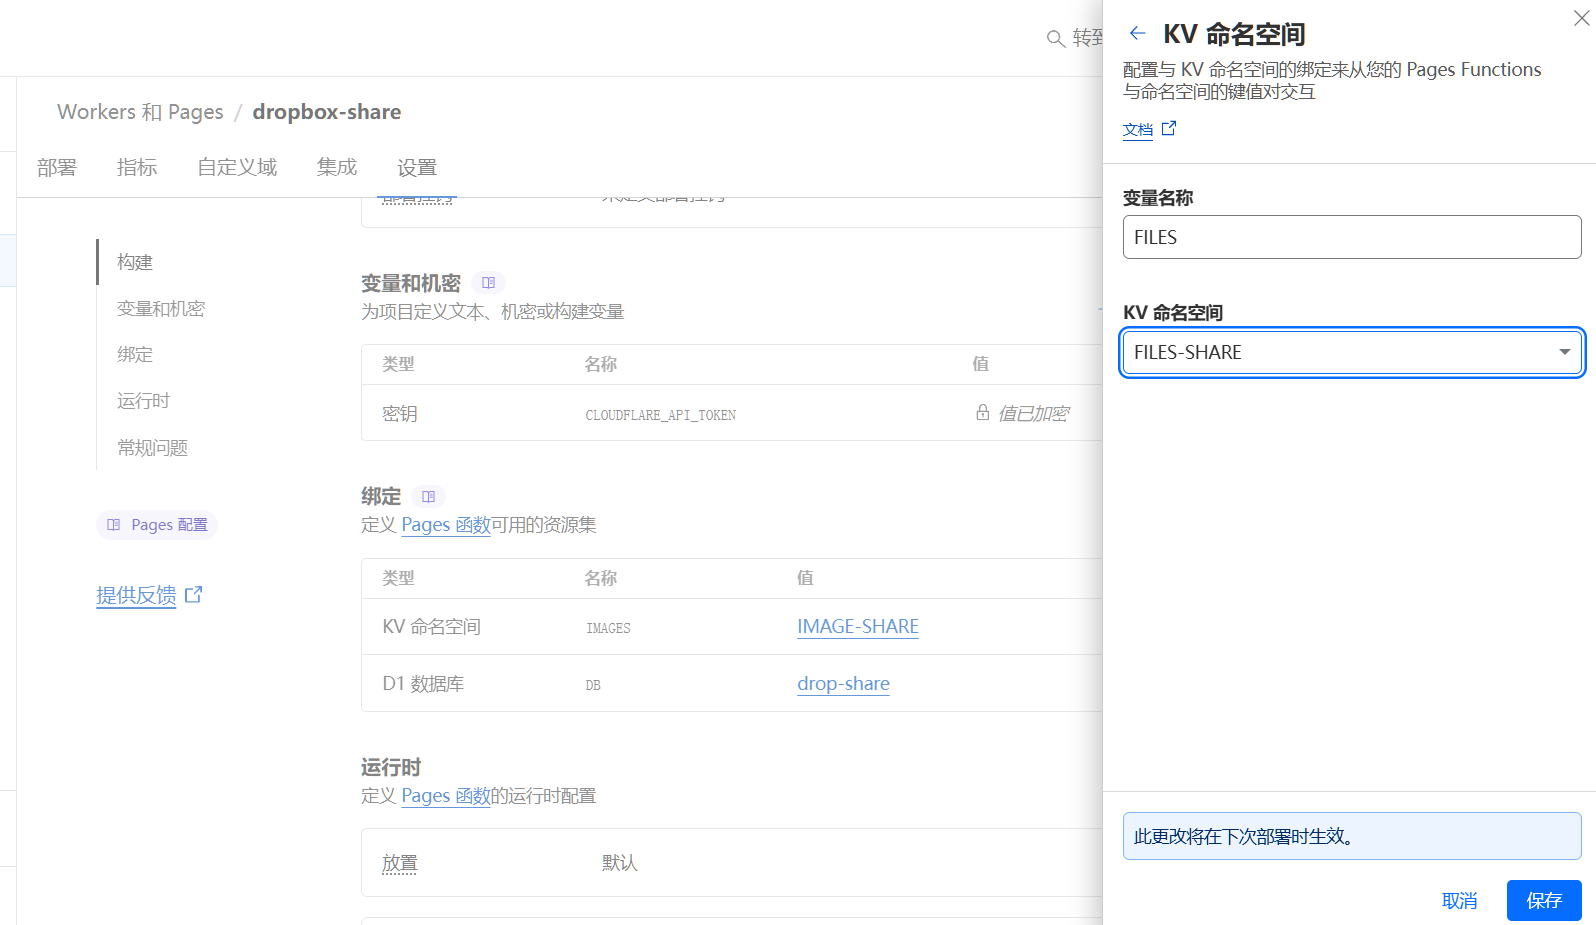
Task: Click the search magnifier icon
Action: coord(1055,39)
